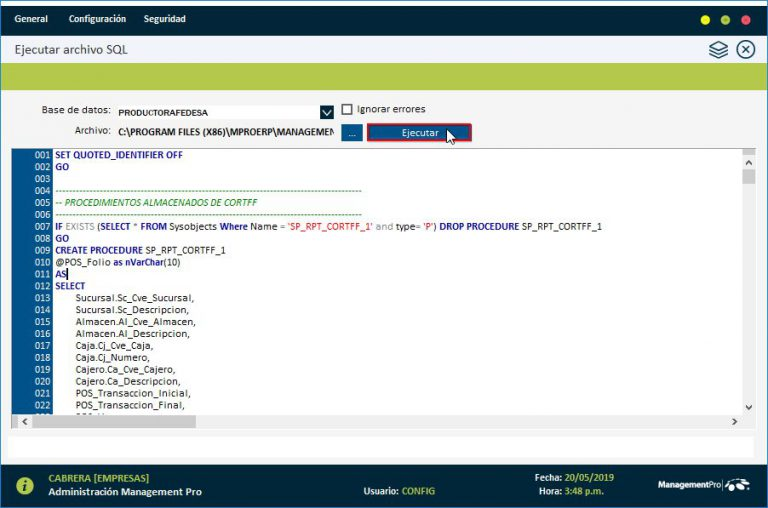Click CREATE PROCEDURE SP_RPT_CORTFF_1 line
This screenshot has height=508, width=768.
[x=140, y=250]
